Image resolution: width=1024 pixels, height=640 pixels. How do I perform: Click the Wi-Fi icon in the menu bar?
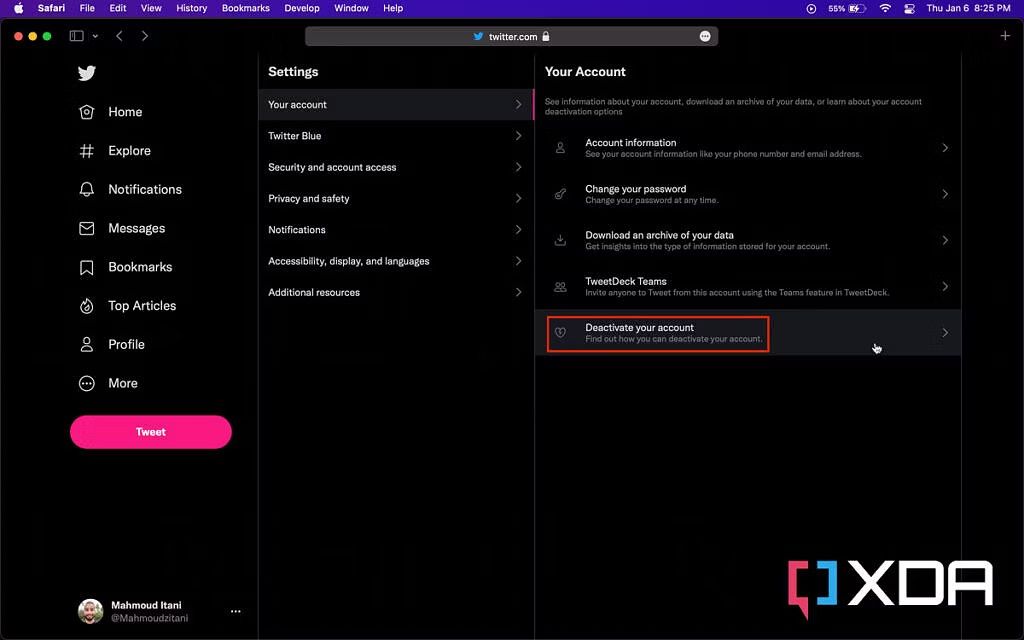click(885, 8)
